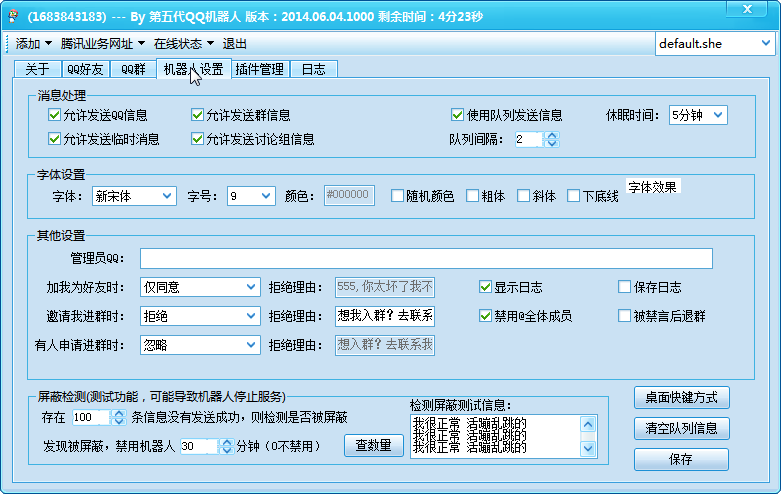Increase failed message count via up arrow

click(119, 413)
